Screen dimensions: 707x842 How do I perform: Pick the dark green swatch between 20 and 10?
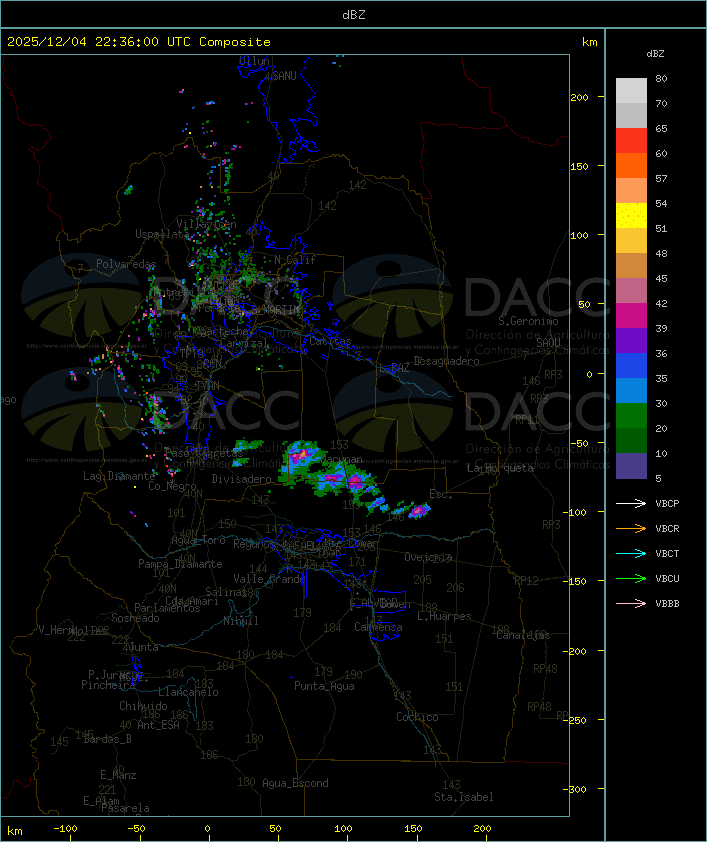click(631, 440)
